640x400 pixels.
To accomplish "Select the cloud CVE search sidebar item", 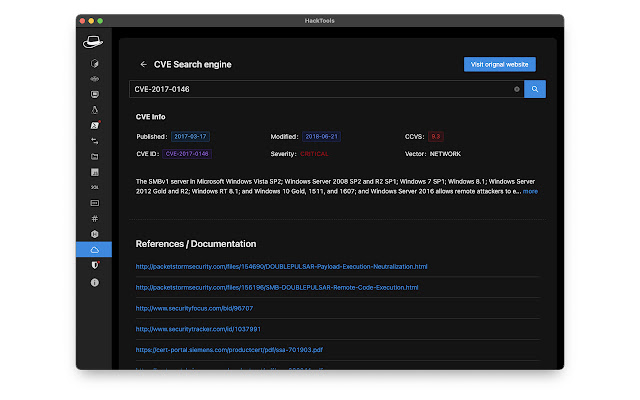I will pyautogui.click(x=94, y=249).
